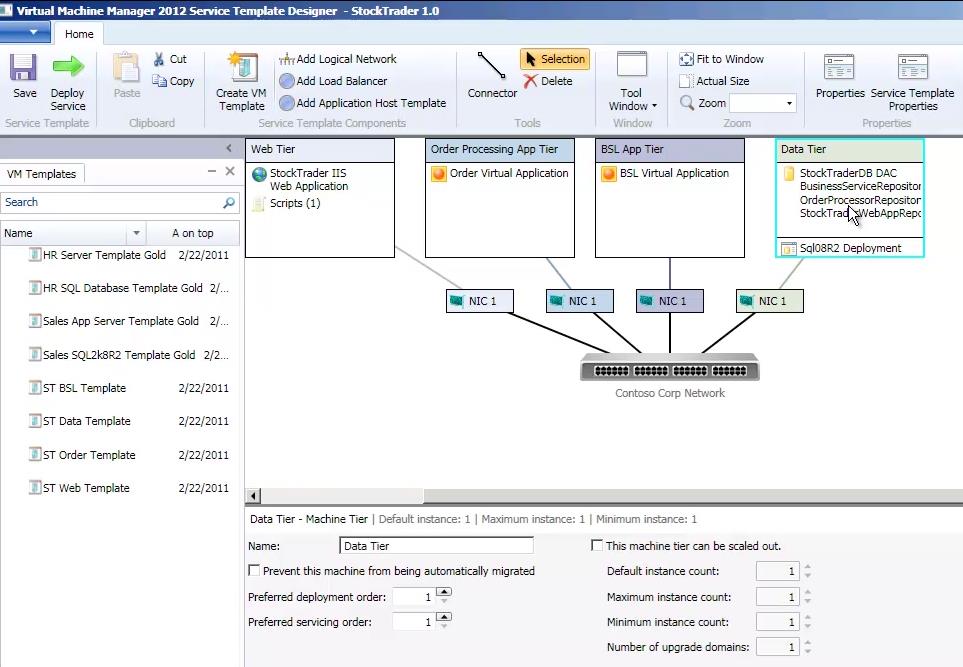
Task: Select Sales SQL2k8R2 Template Gold
Action: pos(128,355)
